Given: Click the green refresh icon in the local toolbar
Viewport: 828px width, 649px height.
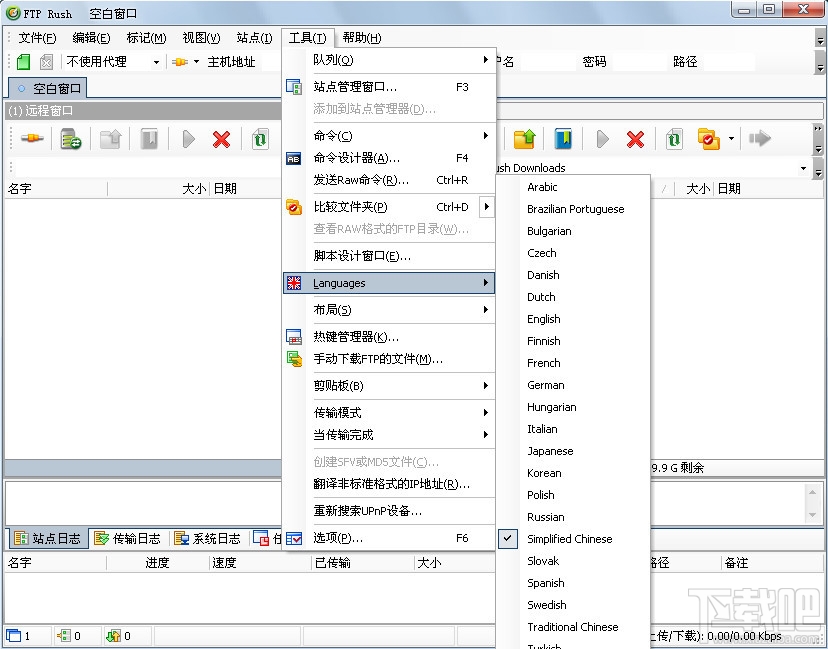Looking at the screenshot, I should (x=674, y=139).
